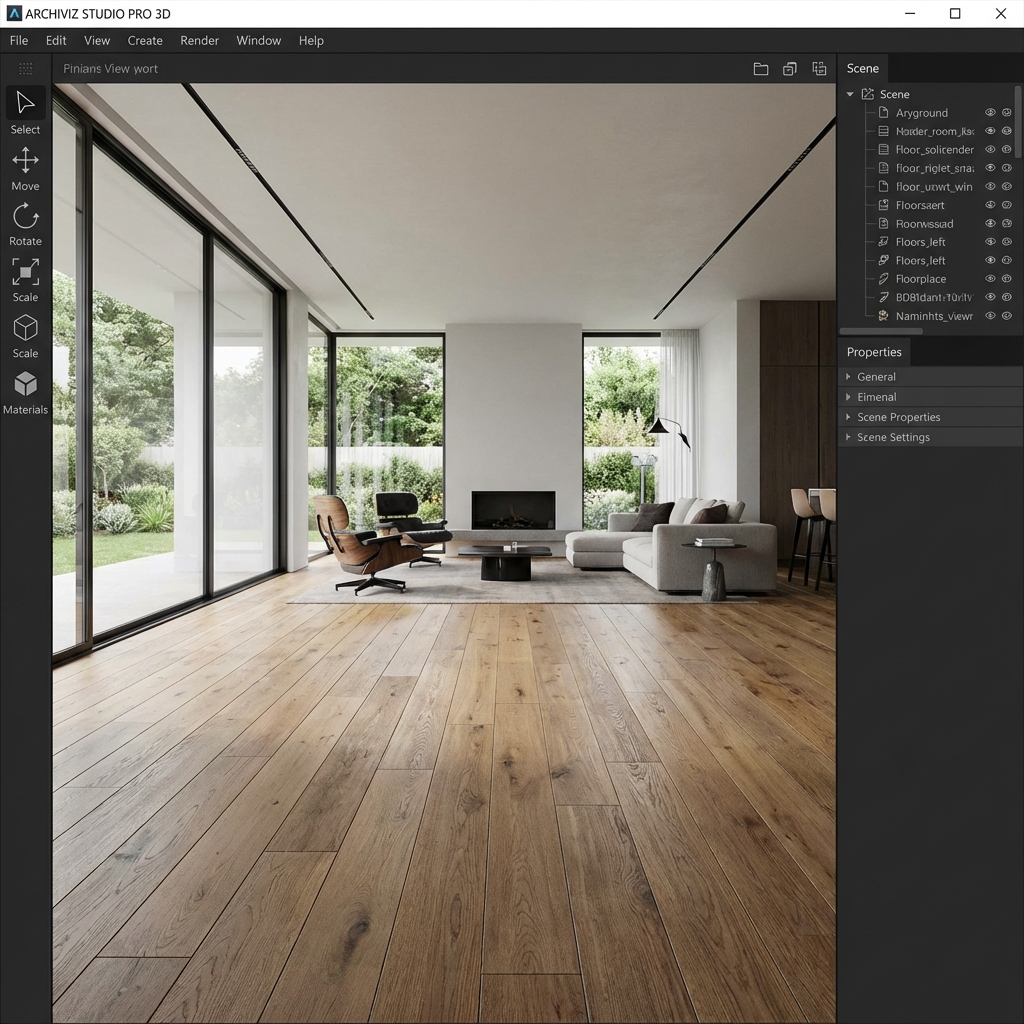Select the Scale tool with corner arrows
This screenshot has height=1024, width=1024.
pos(25,272)
